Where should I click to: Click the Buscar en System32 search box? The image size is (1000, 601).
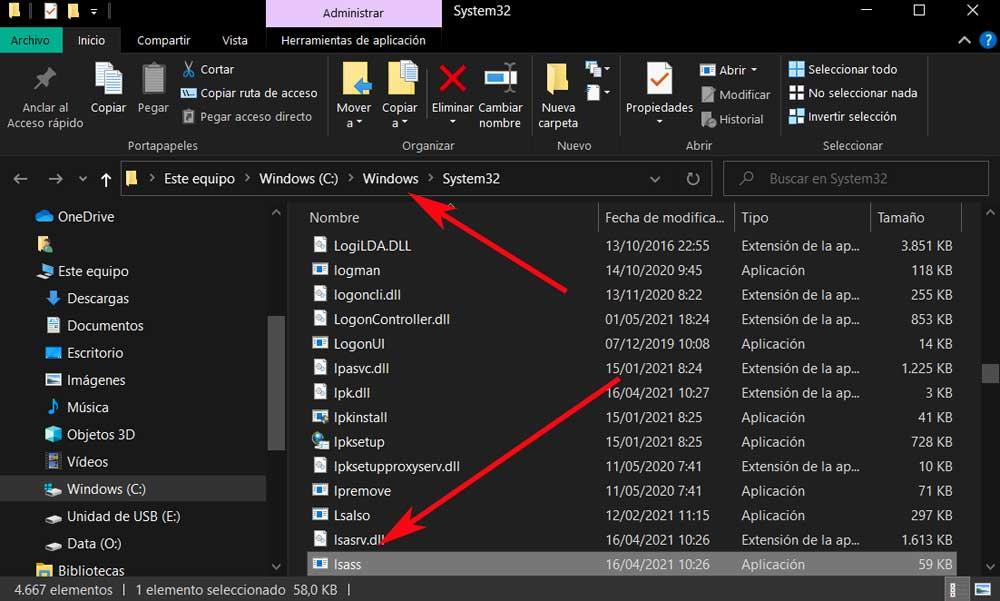[x=856, y=179]
